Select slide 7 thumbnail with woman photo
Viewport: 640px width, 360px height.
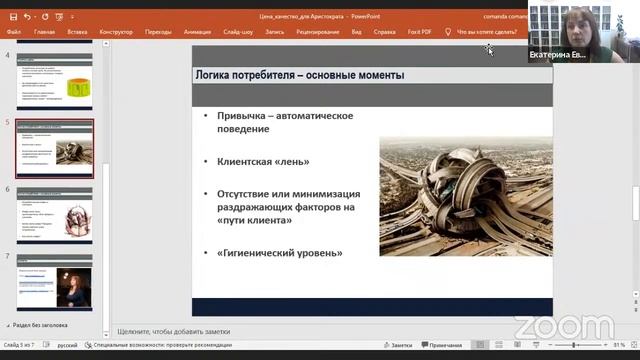click(54, 282)
